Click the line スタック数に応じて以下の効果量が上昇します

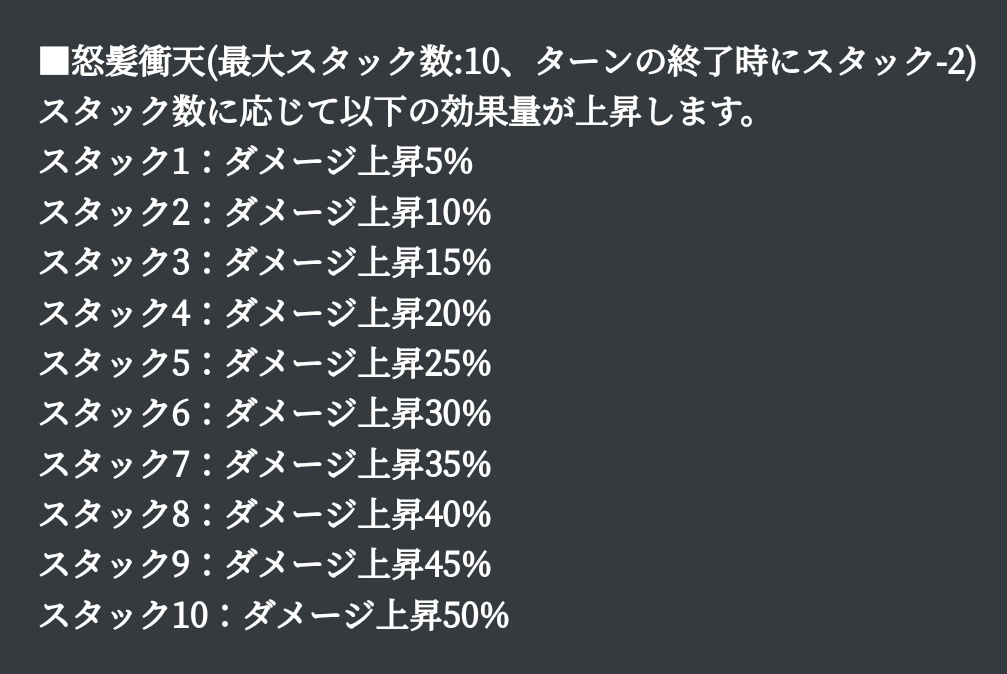[x=396, y=112]
